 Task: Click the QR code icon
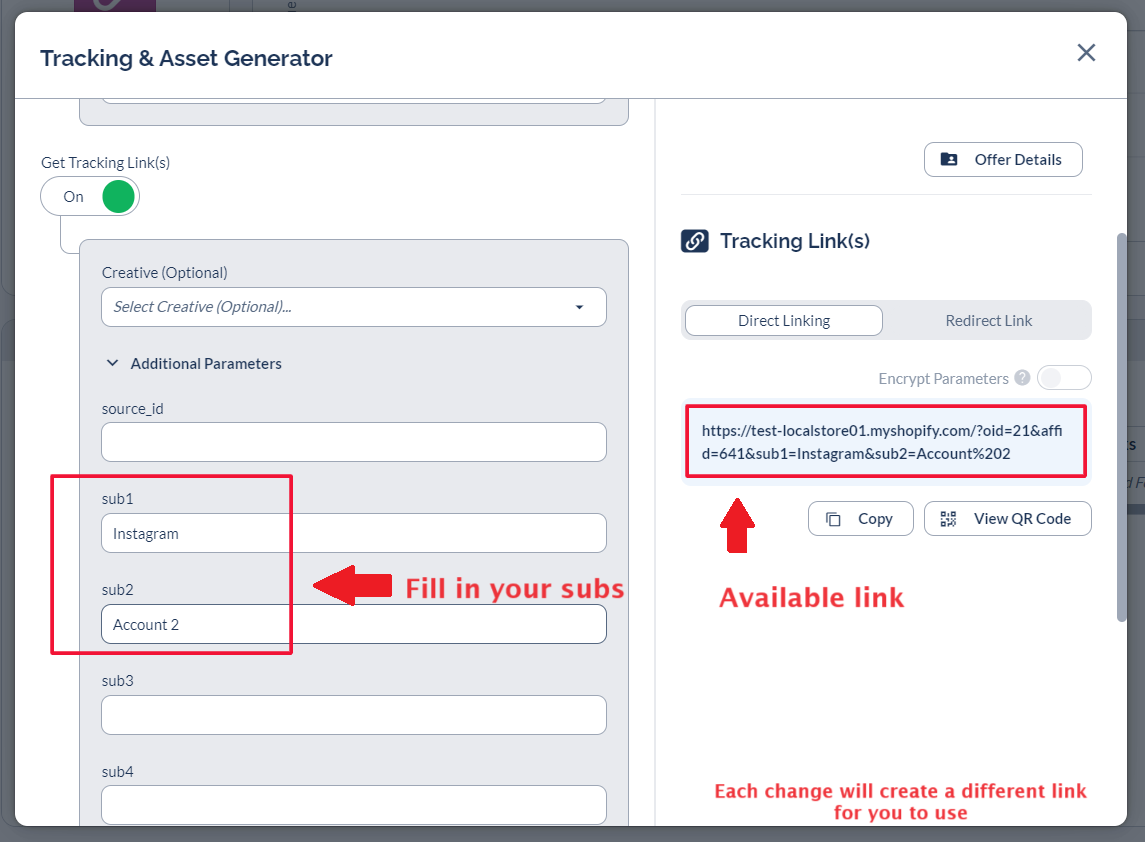click(x=948, y=519)
